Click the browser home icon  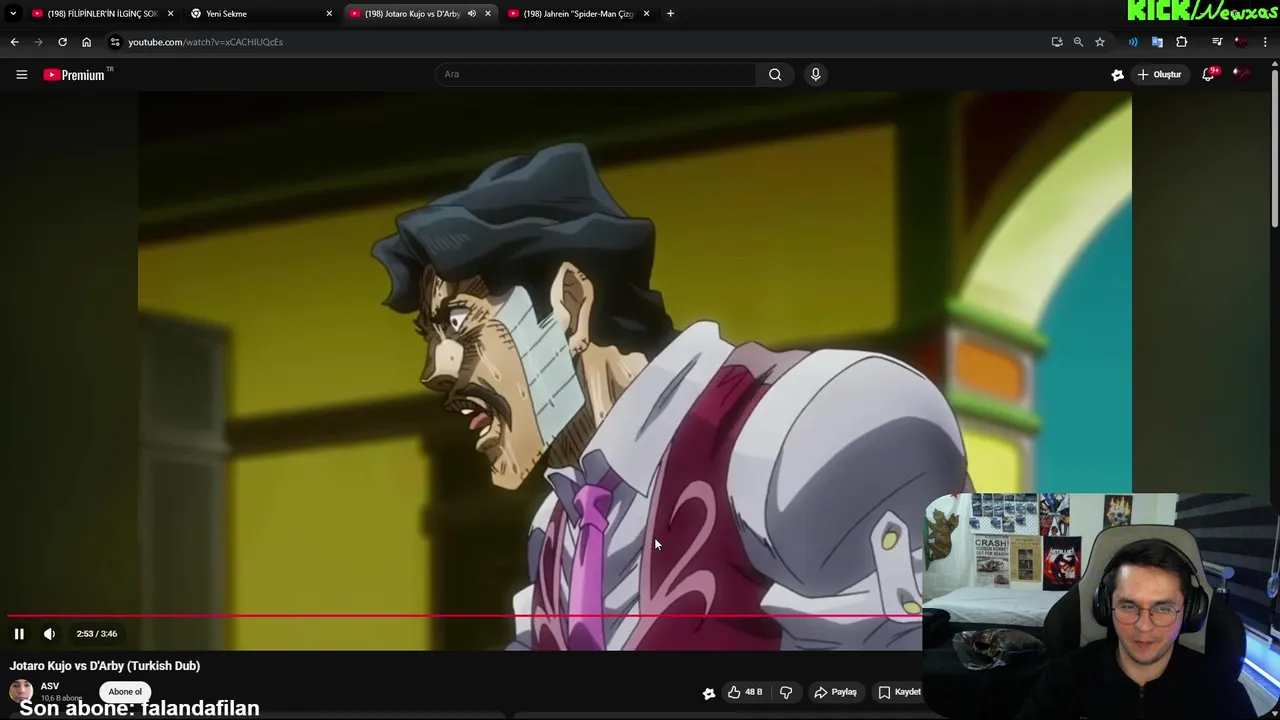[86, 42]
